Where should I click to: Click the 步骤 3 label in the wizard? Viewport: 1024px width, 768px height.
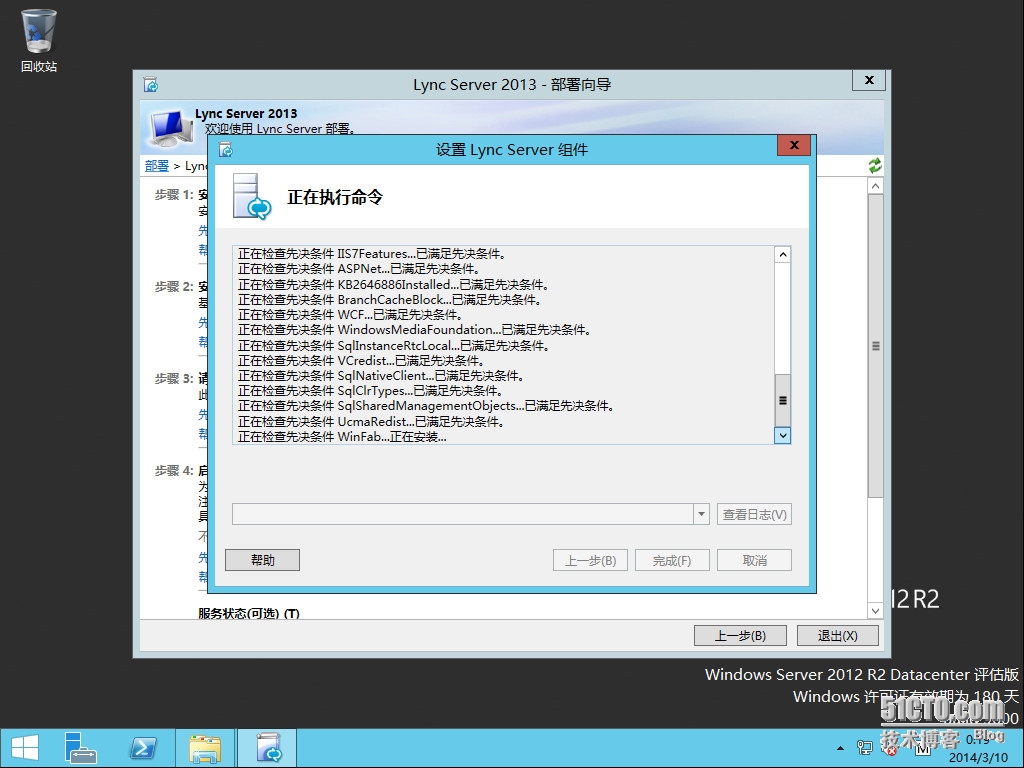[x=174, y=379]
